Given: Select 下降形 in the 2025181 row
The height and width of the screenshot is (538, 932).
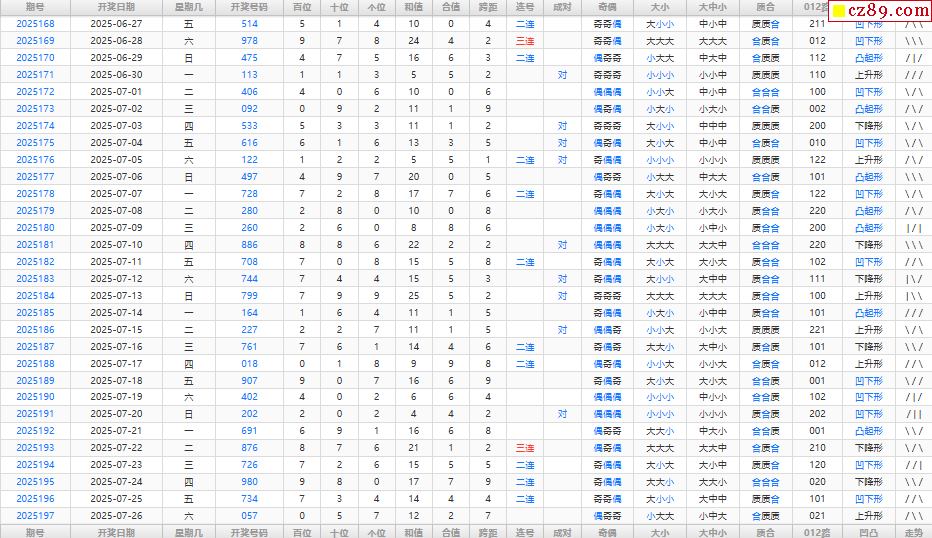Looking at the screenshot, I should pos(869,245).
